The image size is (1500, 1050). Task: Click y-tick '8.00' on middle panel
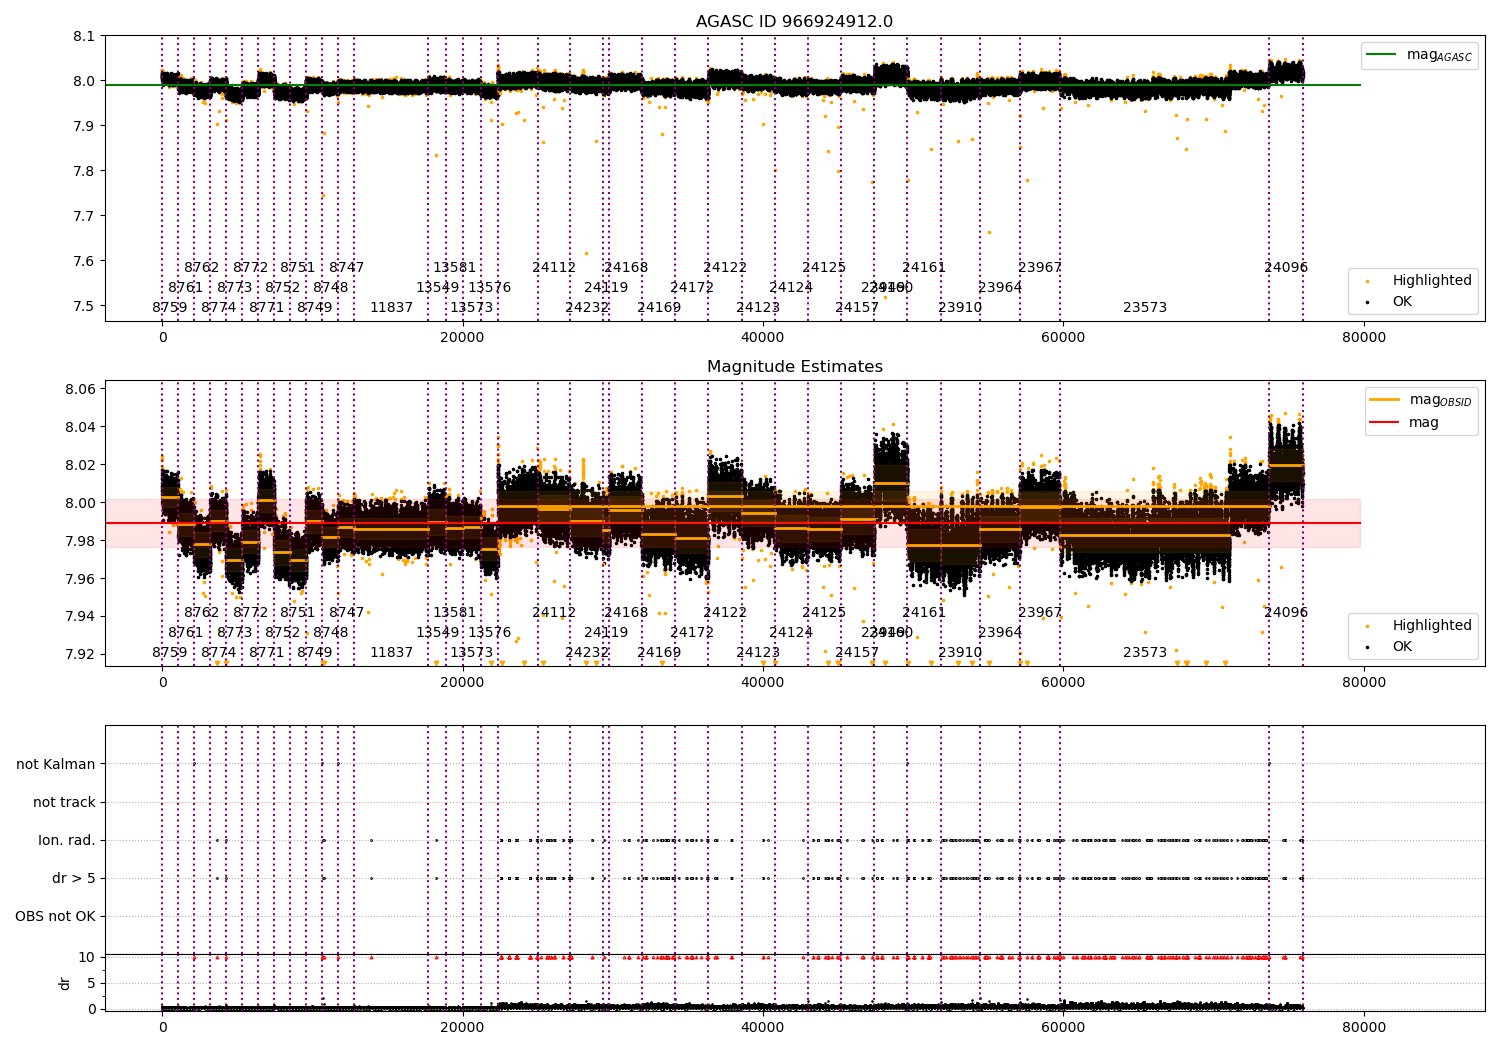click(80, 503)
